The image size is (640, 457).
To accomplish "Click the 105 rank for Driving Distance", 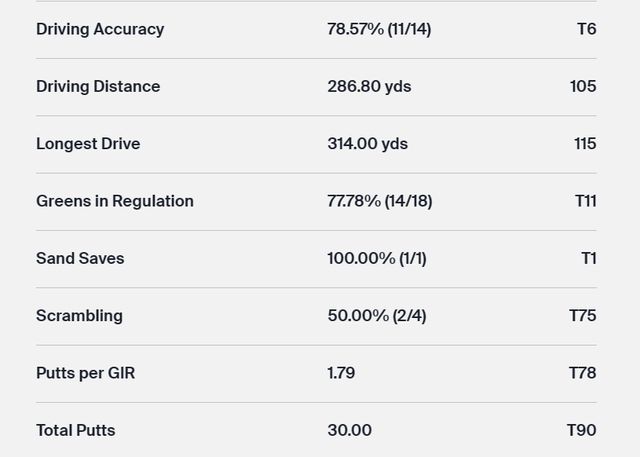I will tap(583, 86).
